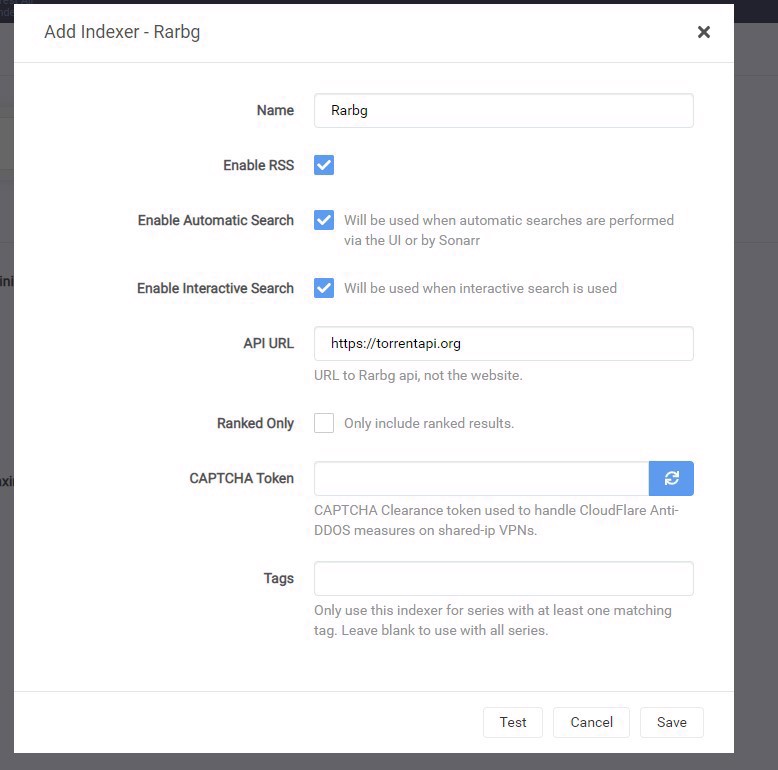The width and height of the screenshot is (778, 770).
Task: Cancel adding the indexer
Action: (591, 722)
